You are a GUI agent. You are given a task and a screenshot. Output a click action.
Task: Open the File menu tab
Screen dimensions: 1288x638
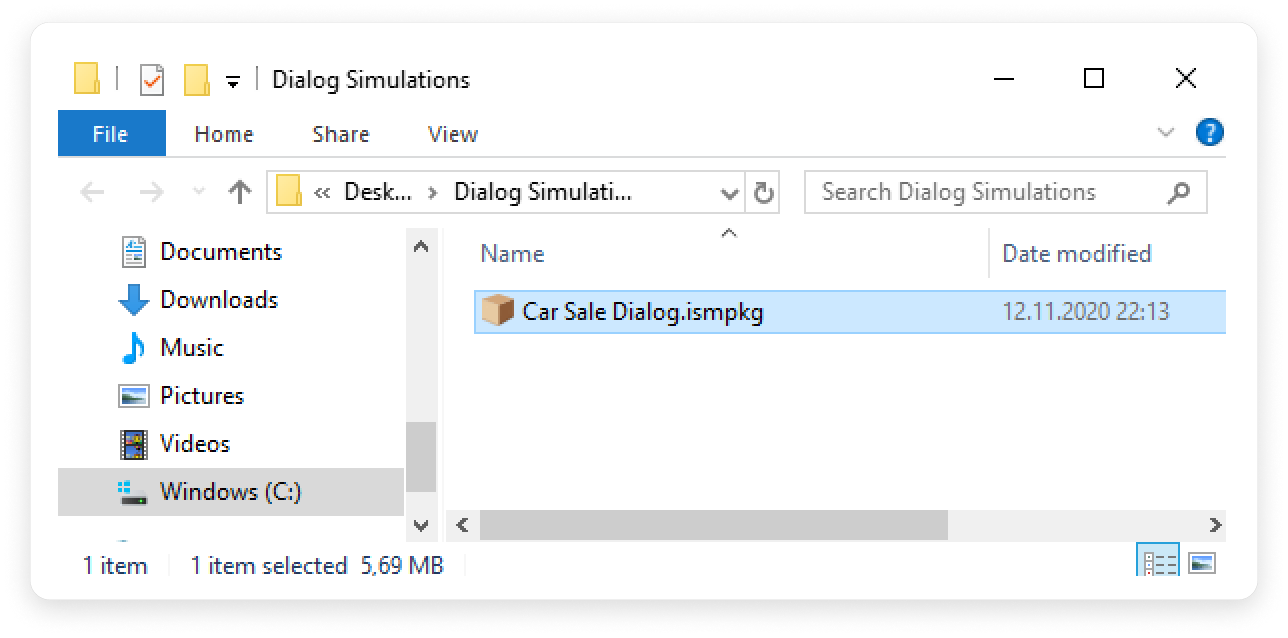pyautogui.click(x=111, y=134)
